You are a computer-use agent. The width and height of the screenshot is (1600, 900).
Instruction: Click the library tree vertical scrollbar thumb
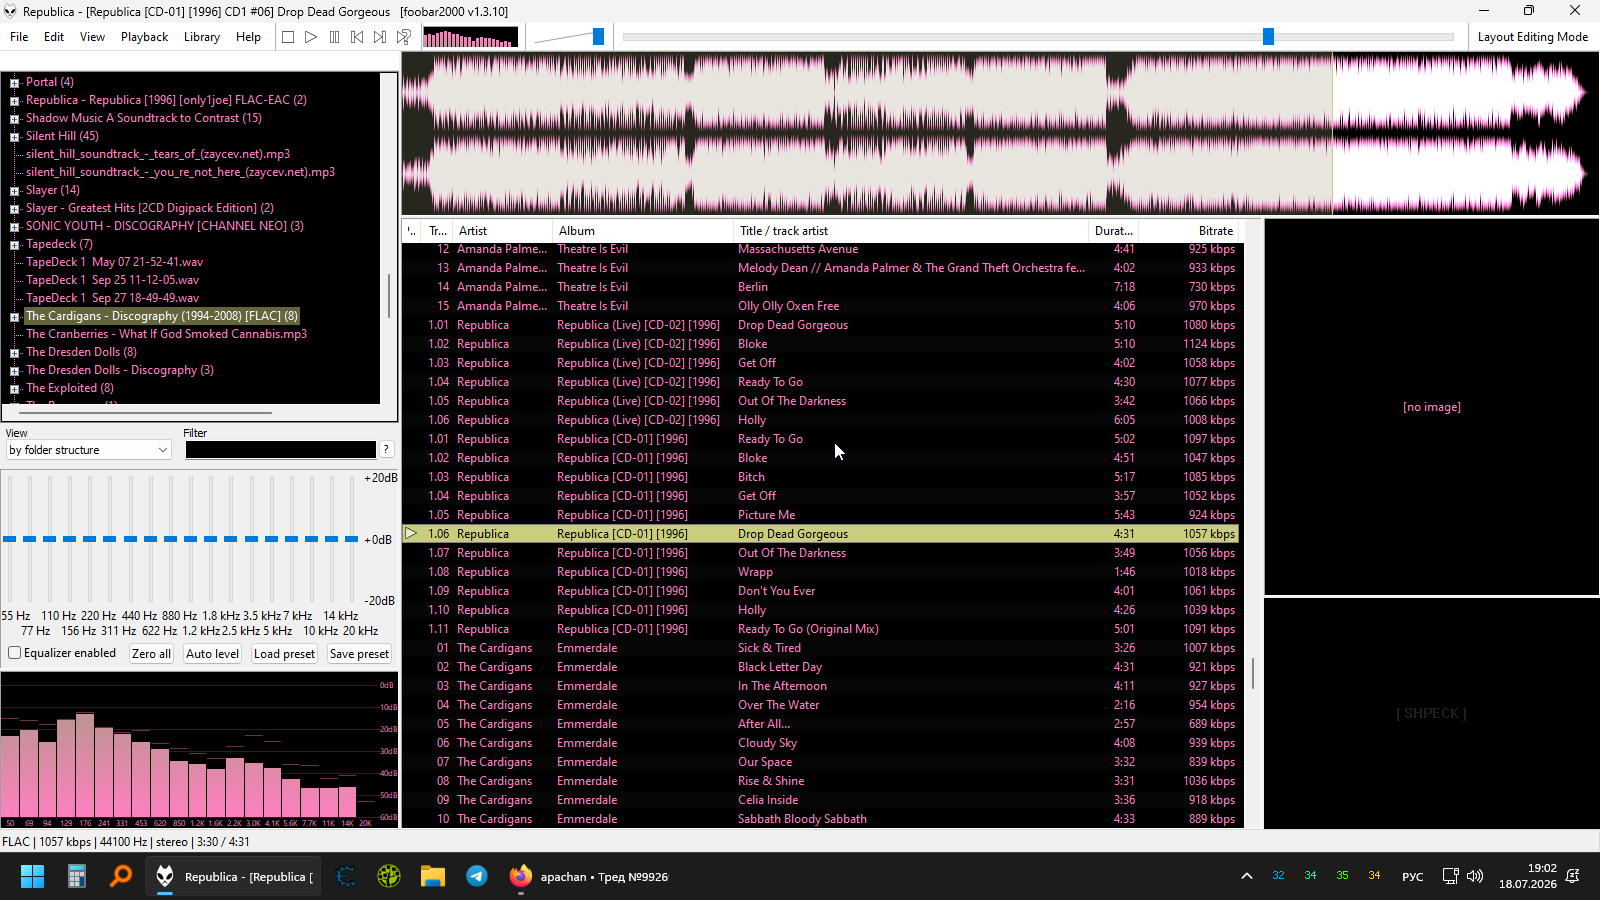pos(389,294)
